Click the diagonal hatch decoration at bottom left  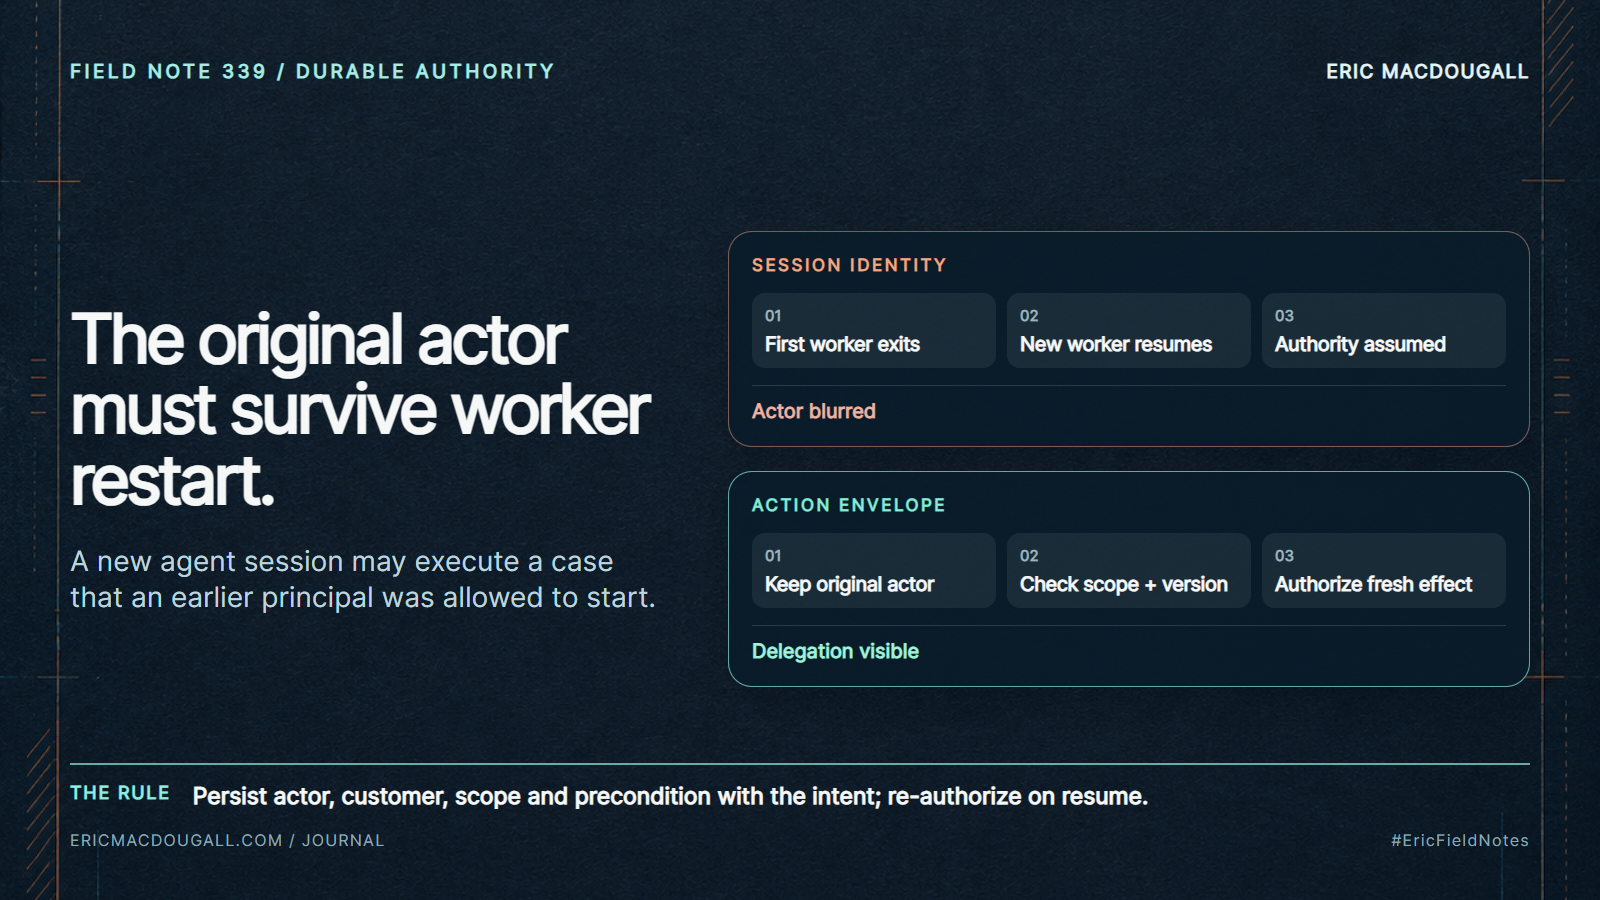tap(40, 813)
